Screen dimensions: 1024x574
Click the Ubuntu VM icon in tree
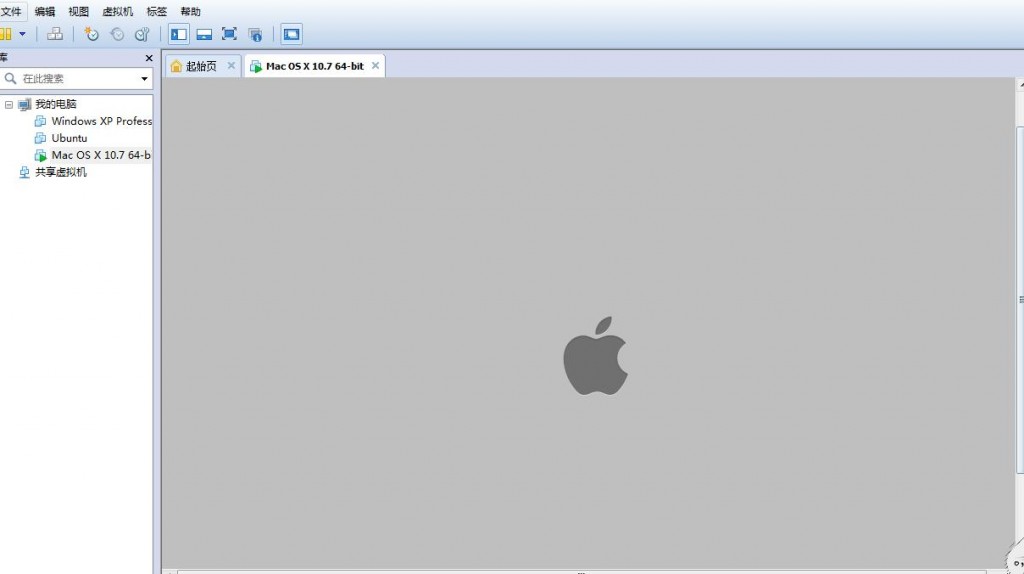40,138
